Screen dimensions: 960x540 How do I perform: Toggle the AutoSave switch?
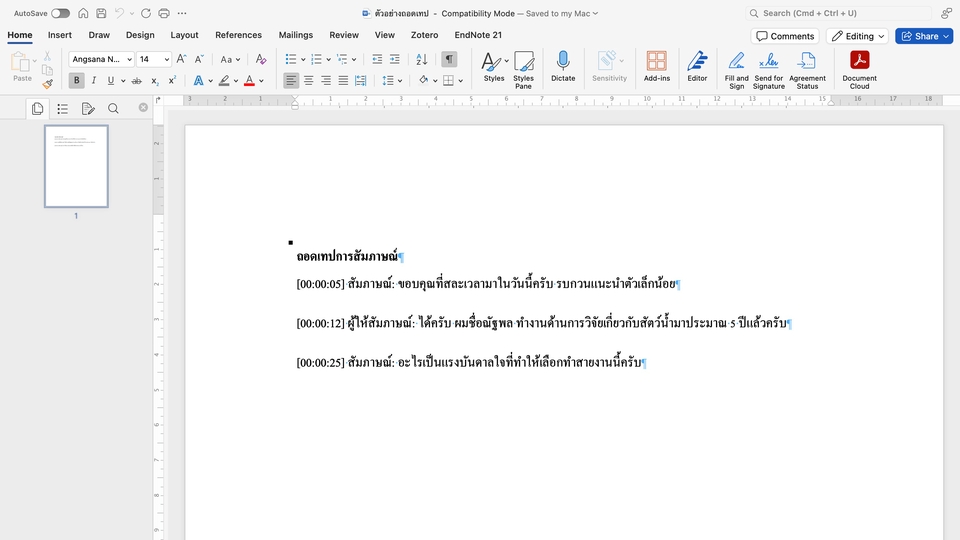coord(60,13)
